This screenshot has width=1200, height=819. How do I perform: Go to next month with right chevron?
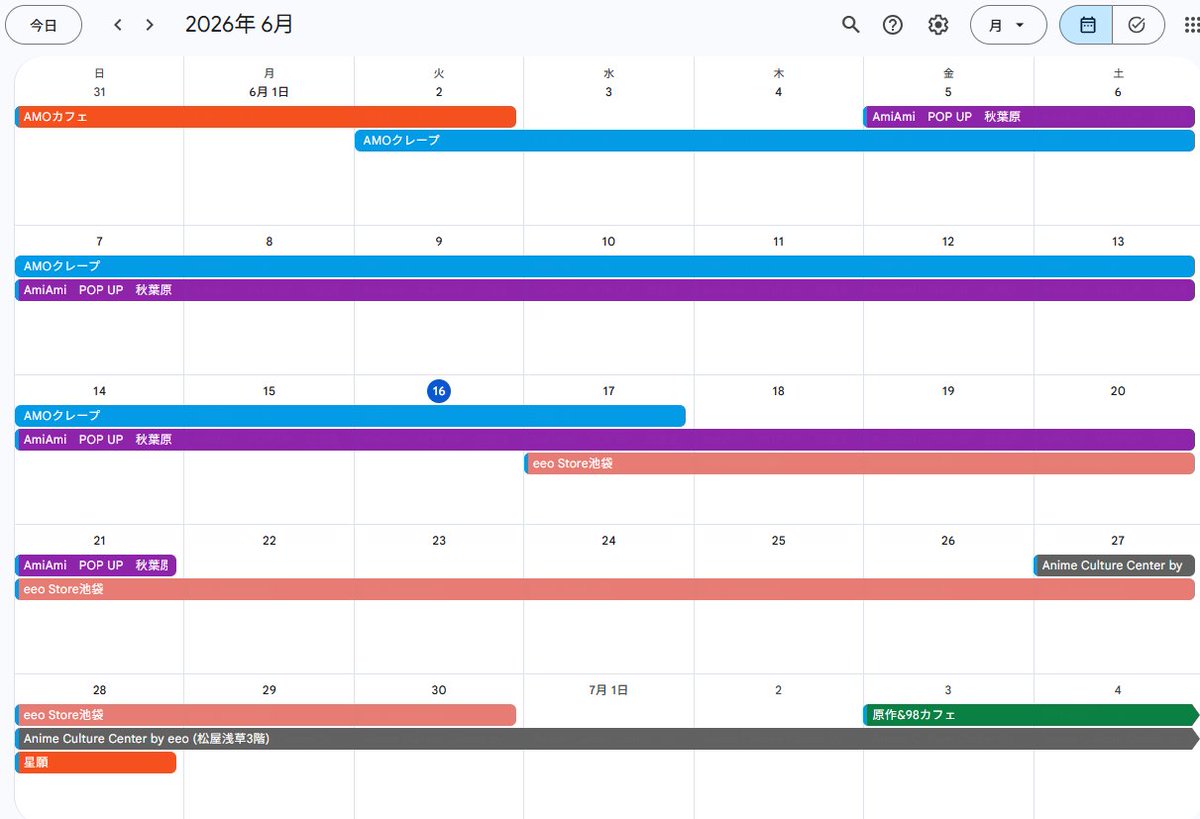click(150, 25)
